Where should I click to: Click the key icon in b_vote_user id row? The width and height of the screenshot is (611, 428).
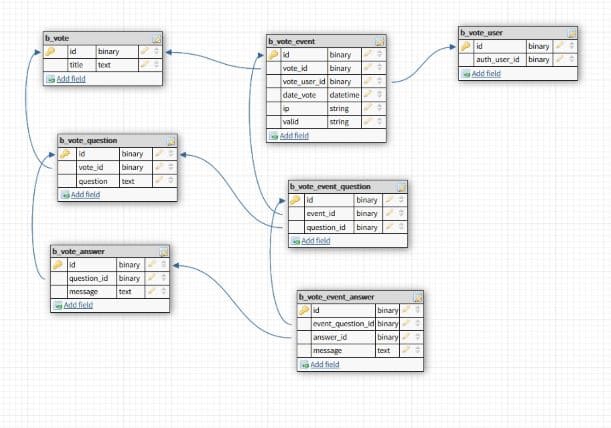click(465, 46)
